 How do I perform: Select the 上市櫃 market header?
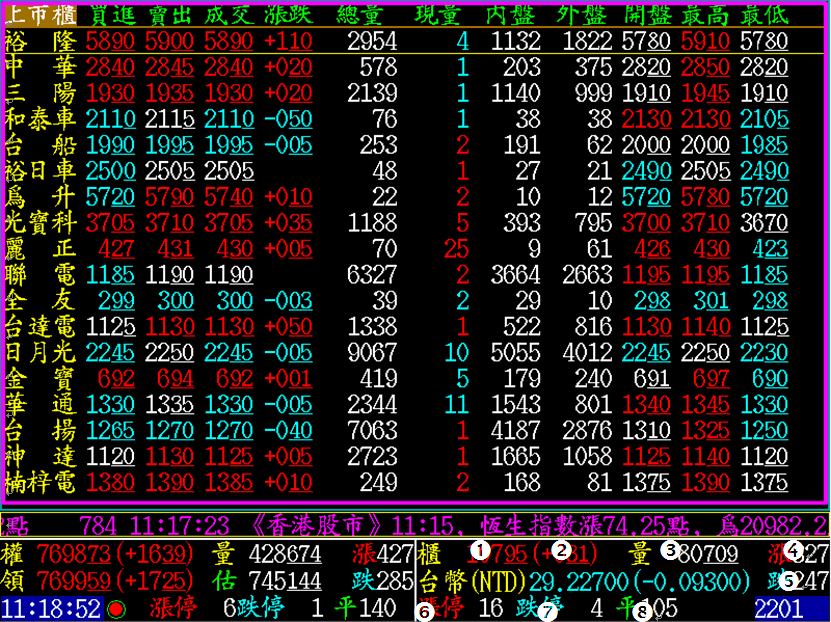pos(40,15)
